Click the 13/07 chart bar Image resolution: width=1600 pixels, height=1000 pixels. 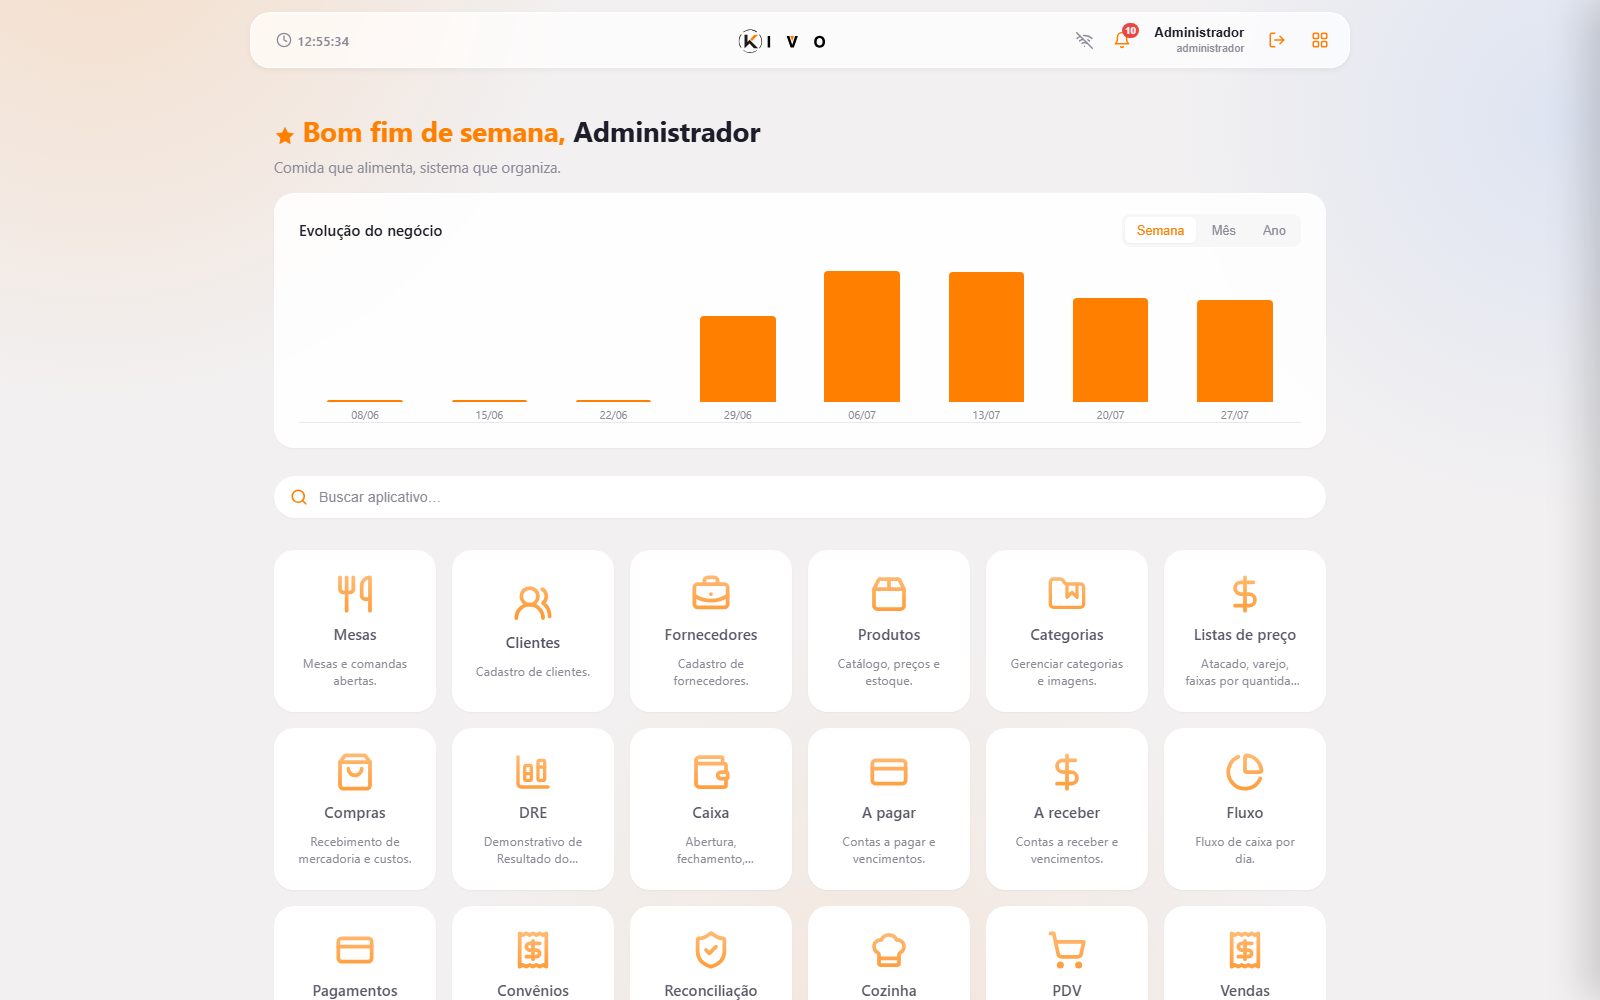(x=986, y=337)
